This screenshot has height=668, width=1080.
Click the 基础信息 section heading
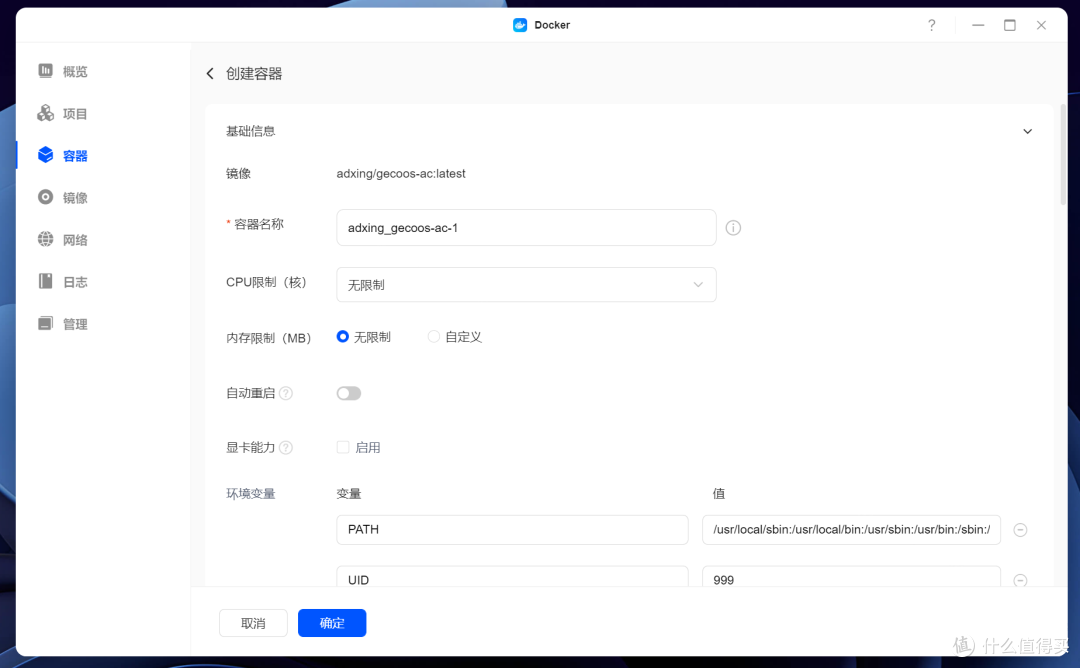point(251,131)
